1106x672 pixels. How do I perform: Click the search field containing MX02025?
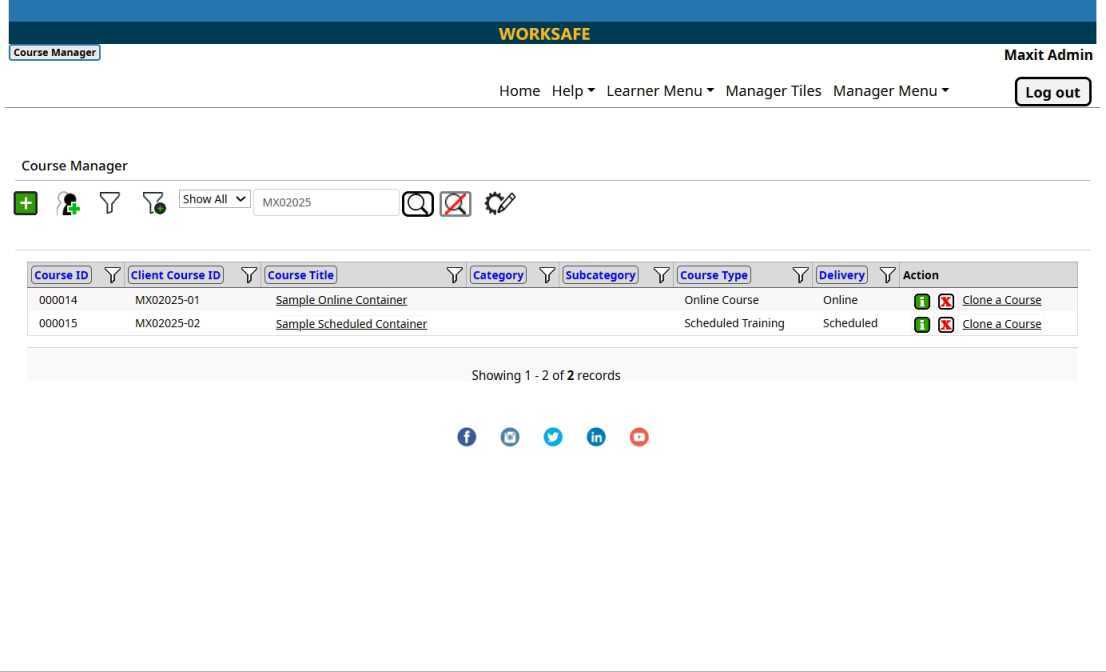(x=325, y=202)
